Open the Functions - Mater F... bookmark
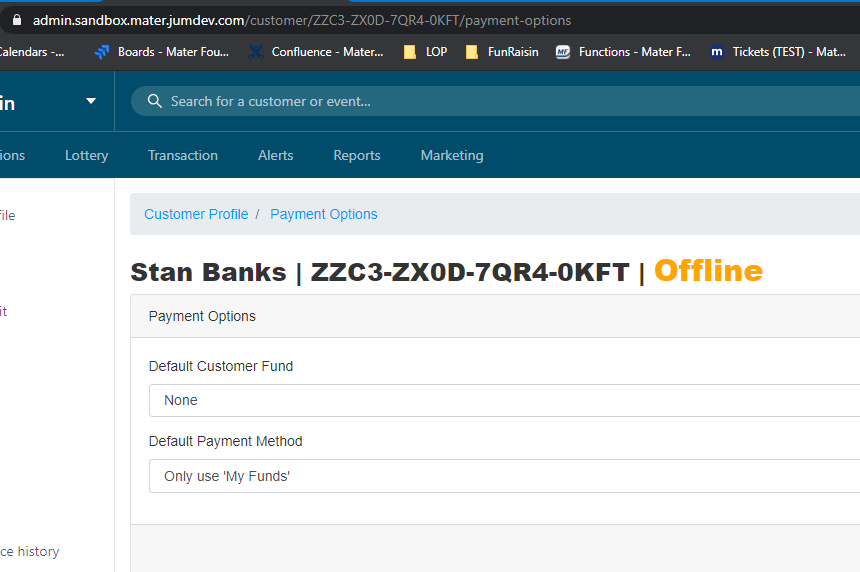Screen dimensions: 860x572 [623, 52]
